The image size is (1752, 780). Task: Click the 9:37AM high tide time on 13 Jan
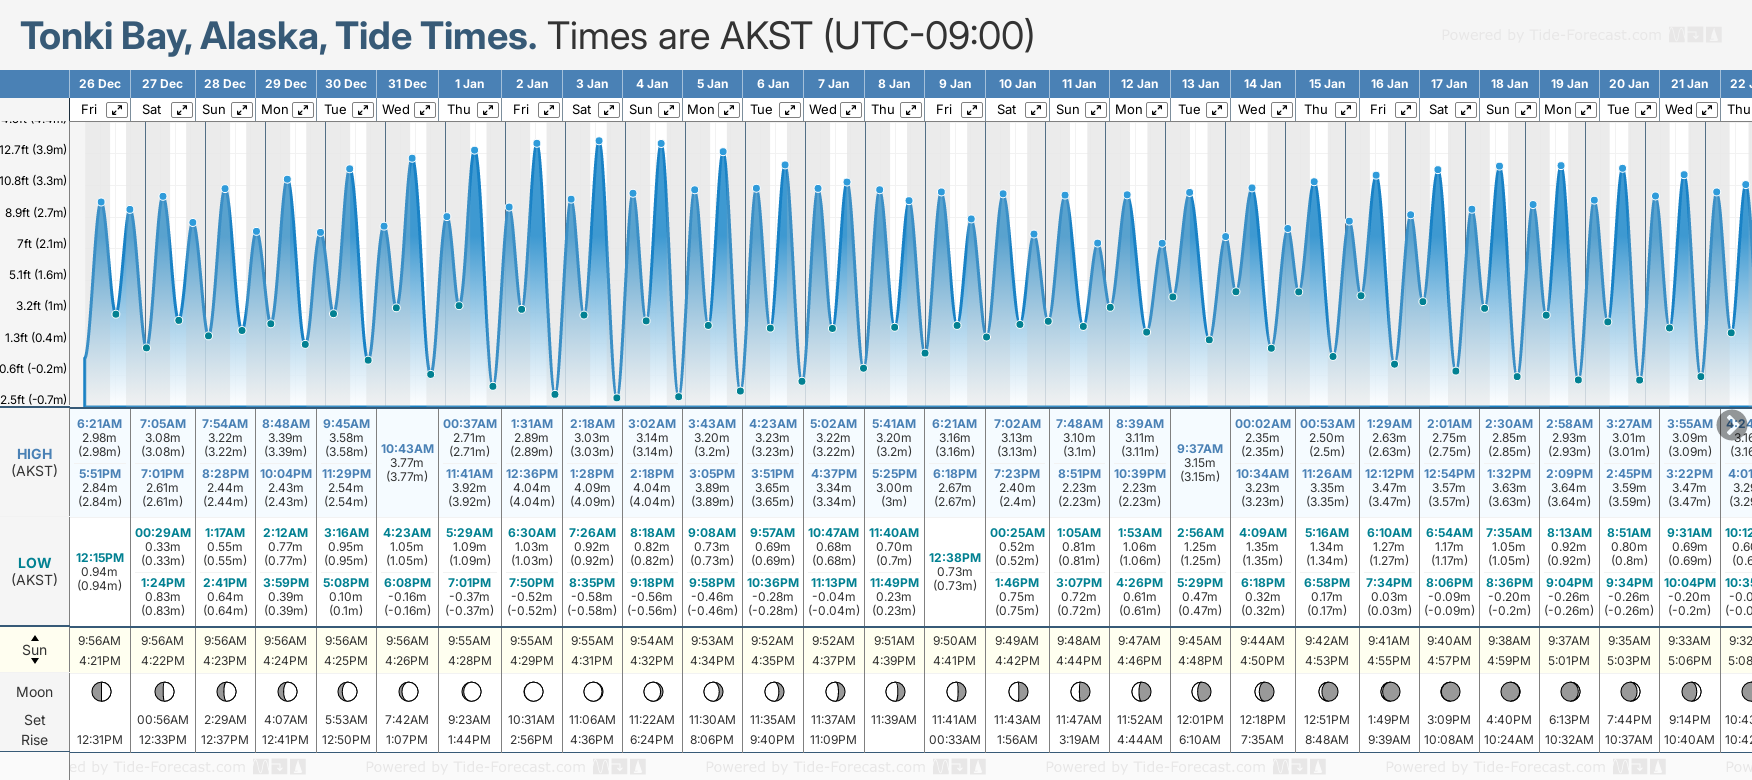tap(1200, 449)
